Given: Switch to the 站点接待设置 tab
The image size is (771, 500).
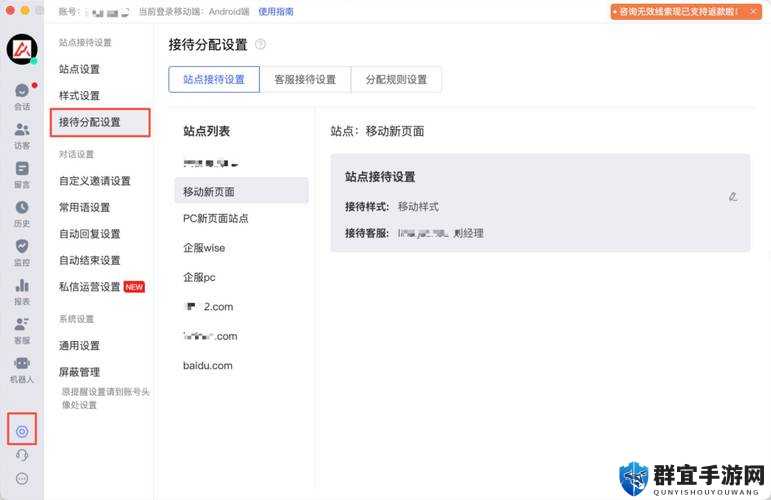Looking at the screenshot, I should (x=214, y=80).
